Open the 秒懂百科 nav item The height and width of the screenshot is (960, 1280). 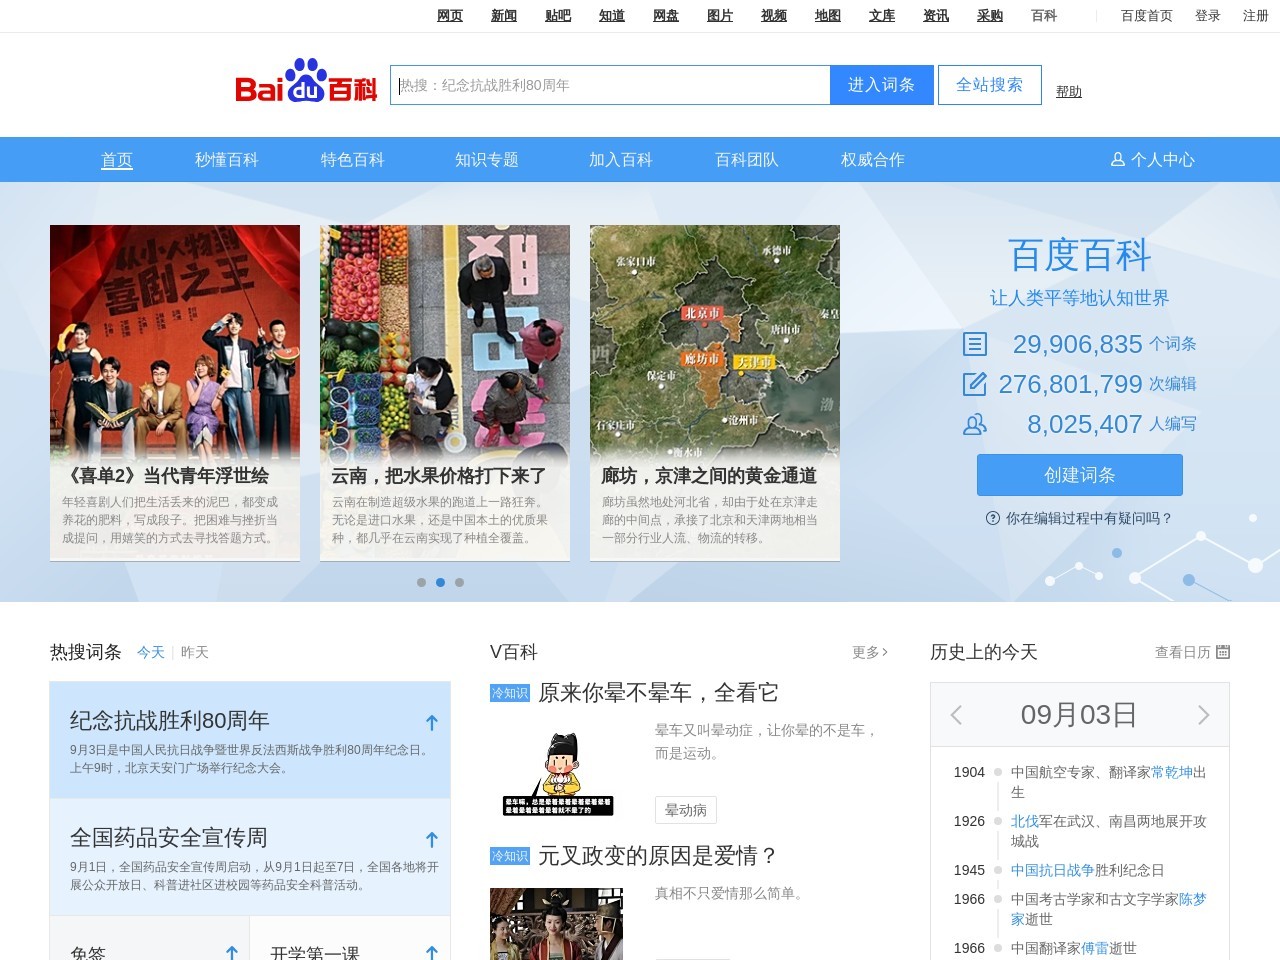[x=227, y=160]
